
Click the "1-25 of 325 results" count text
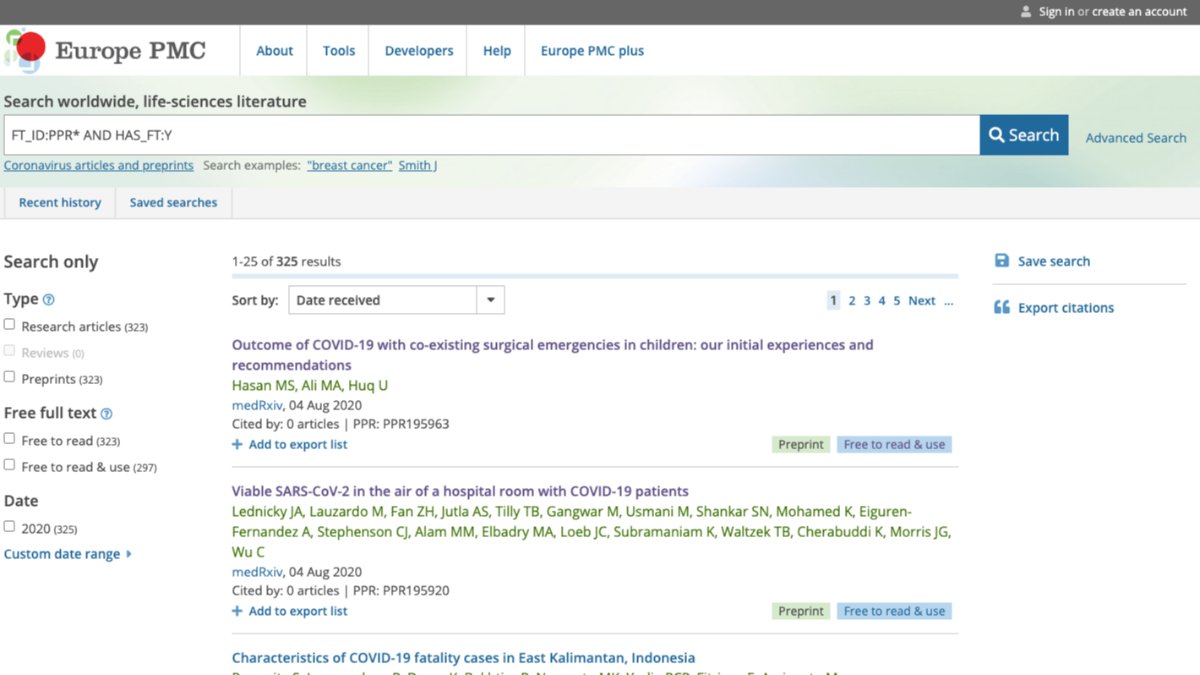pyautogui.click(x=286, y=262)
